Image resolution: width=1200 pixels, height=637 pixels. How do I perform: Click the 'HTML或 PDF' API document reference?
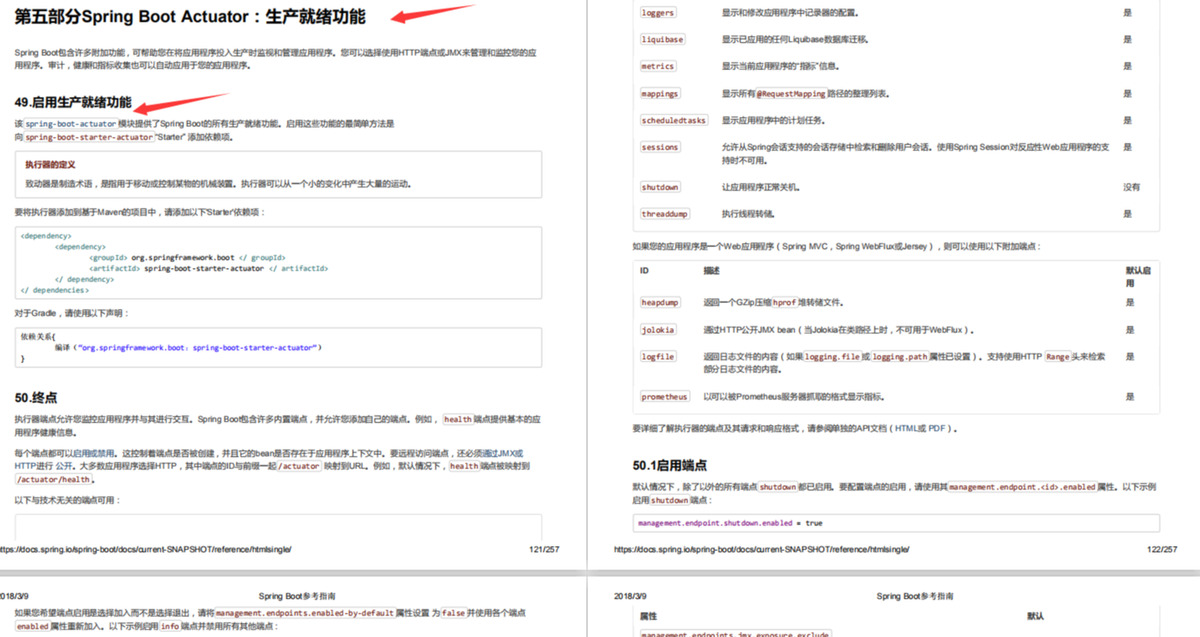(922, 428)
